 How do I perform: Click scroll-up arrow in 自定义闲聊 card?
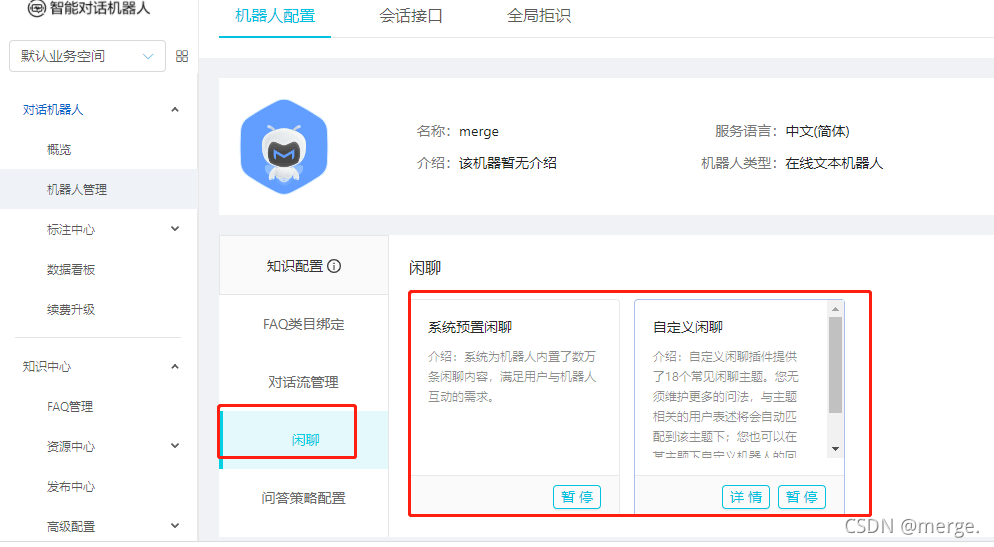click(x=836, y=309)
